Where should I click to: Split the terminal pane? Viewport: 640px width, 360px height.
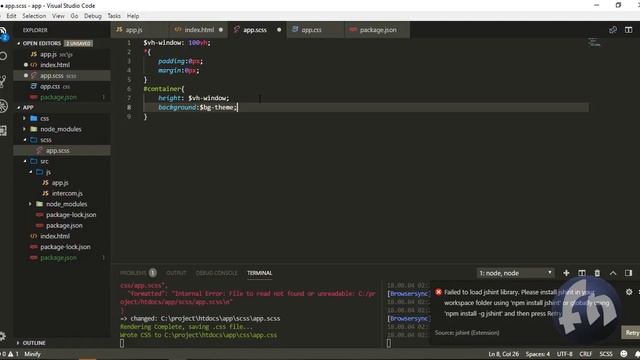click(x=582, y=273)
